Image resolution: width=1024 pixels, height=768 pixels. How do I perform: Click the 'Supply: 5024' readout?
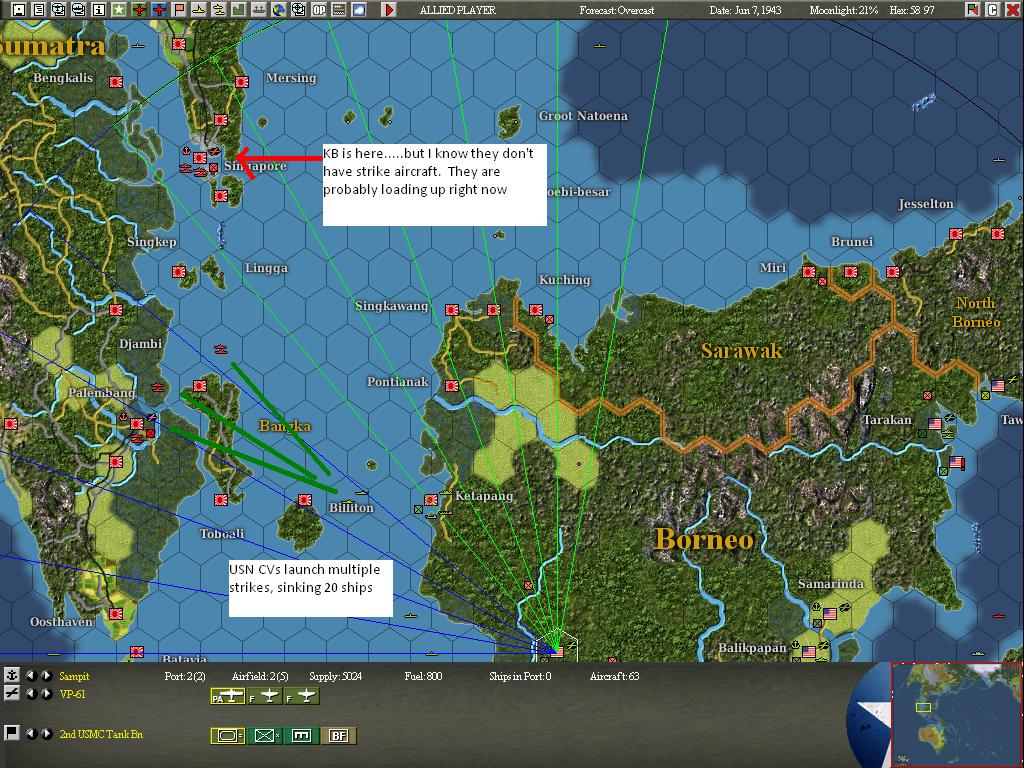pos(335,676)
